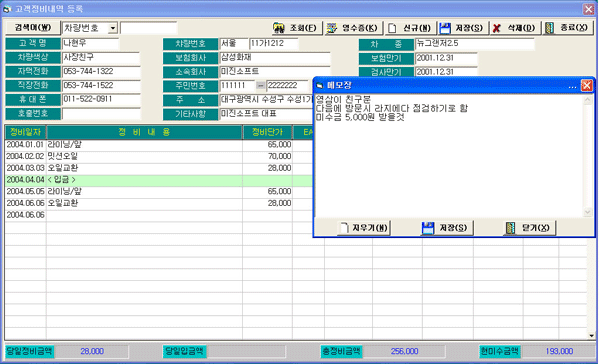Viewport: 599px width, 364px height.
Task: Click address field 대구광역시 수성구
Action: pos(266,100)
